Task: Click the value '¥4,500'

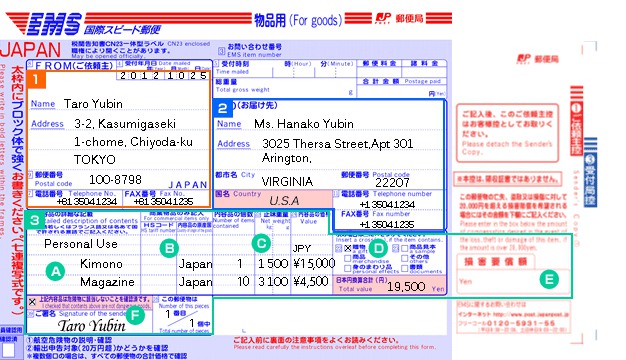Action: point(311,282)
